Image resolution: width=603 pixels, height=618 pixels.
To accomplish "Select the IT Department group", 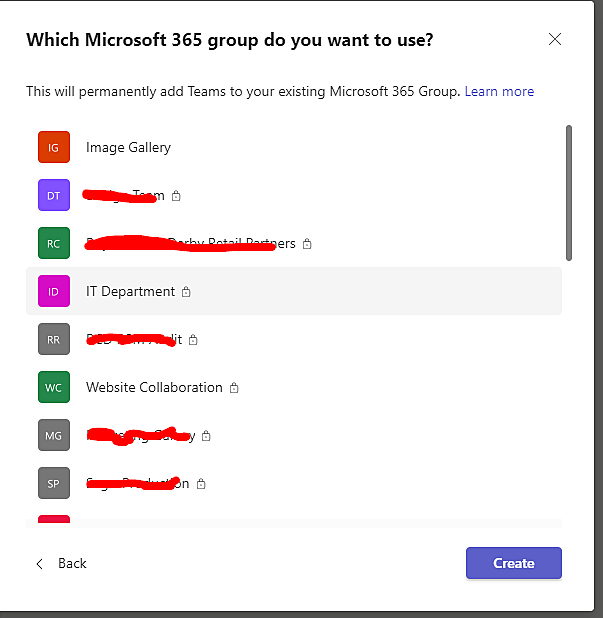I will pos(130,291).
